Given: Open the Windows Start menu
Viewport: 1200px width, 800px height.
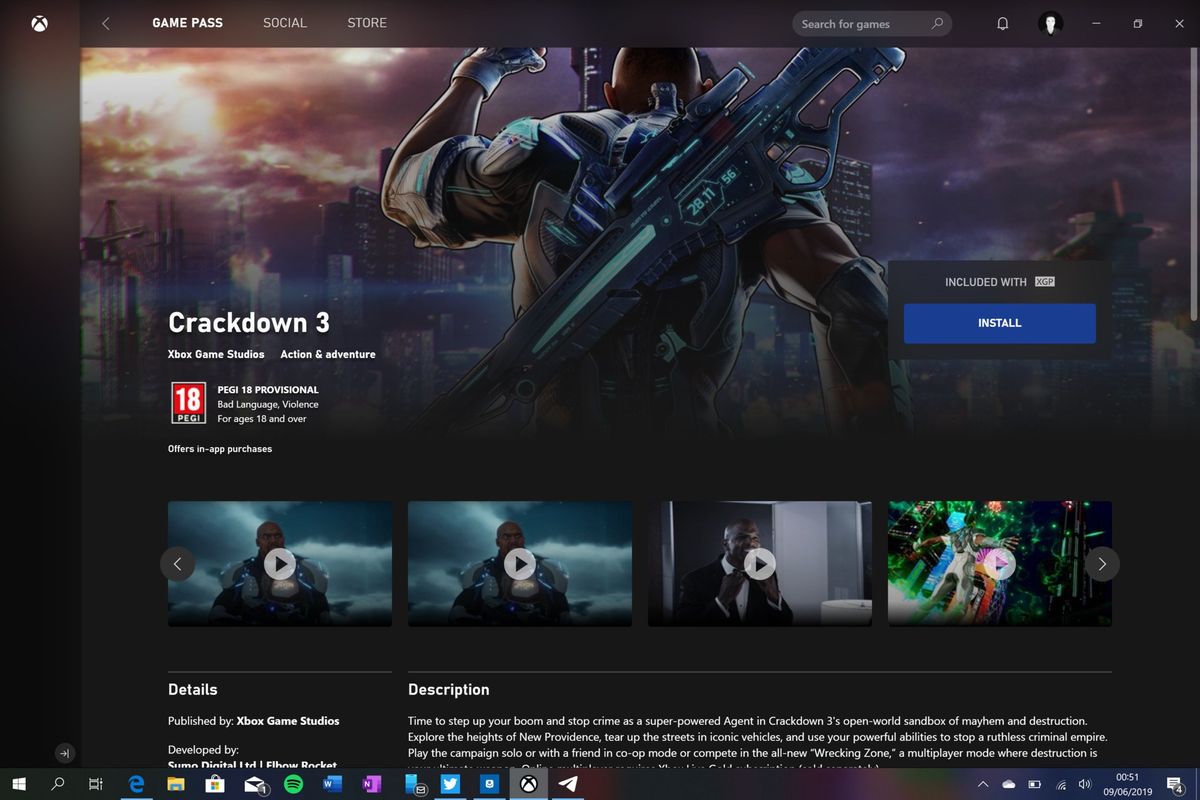Looking at the screenshot, I should [x=19, y=785].
